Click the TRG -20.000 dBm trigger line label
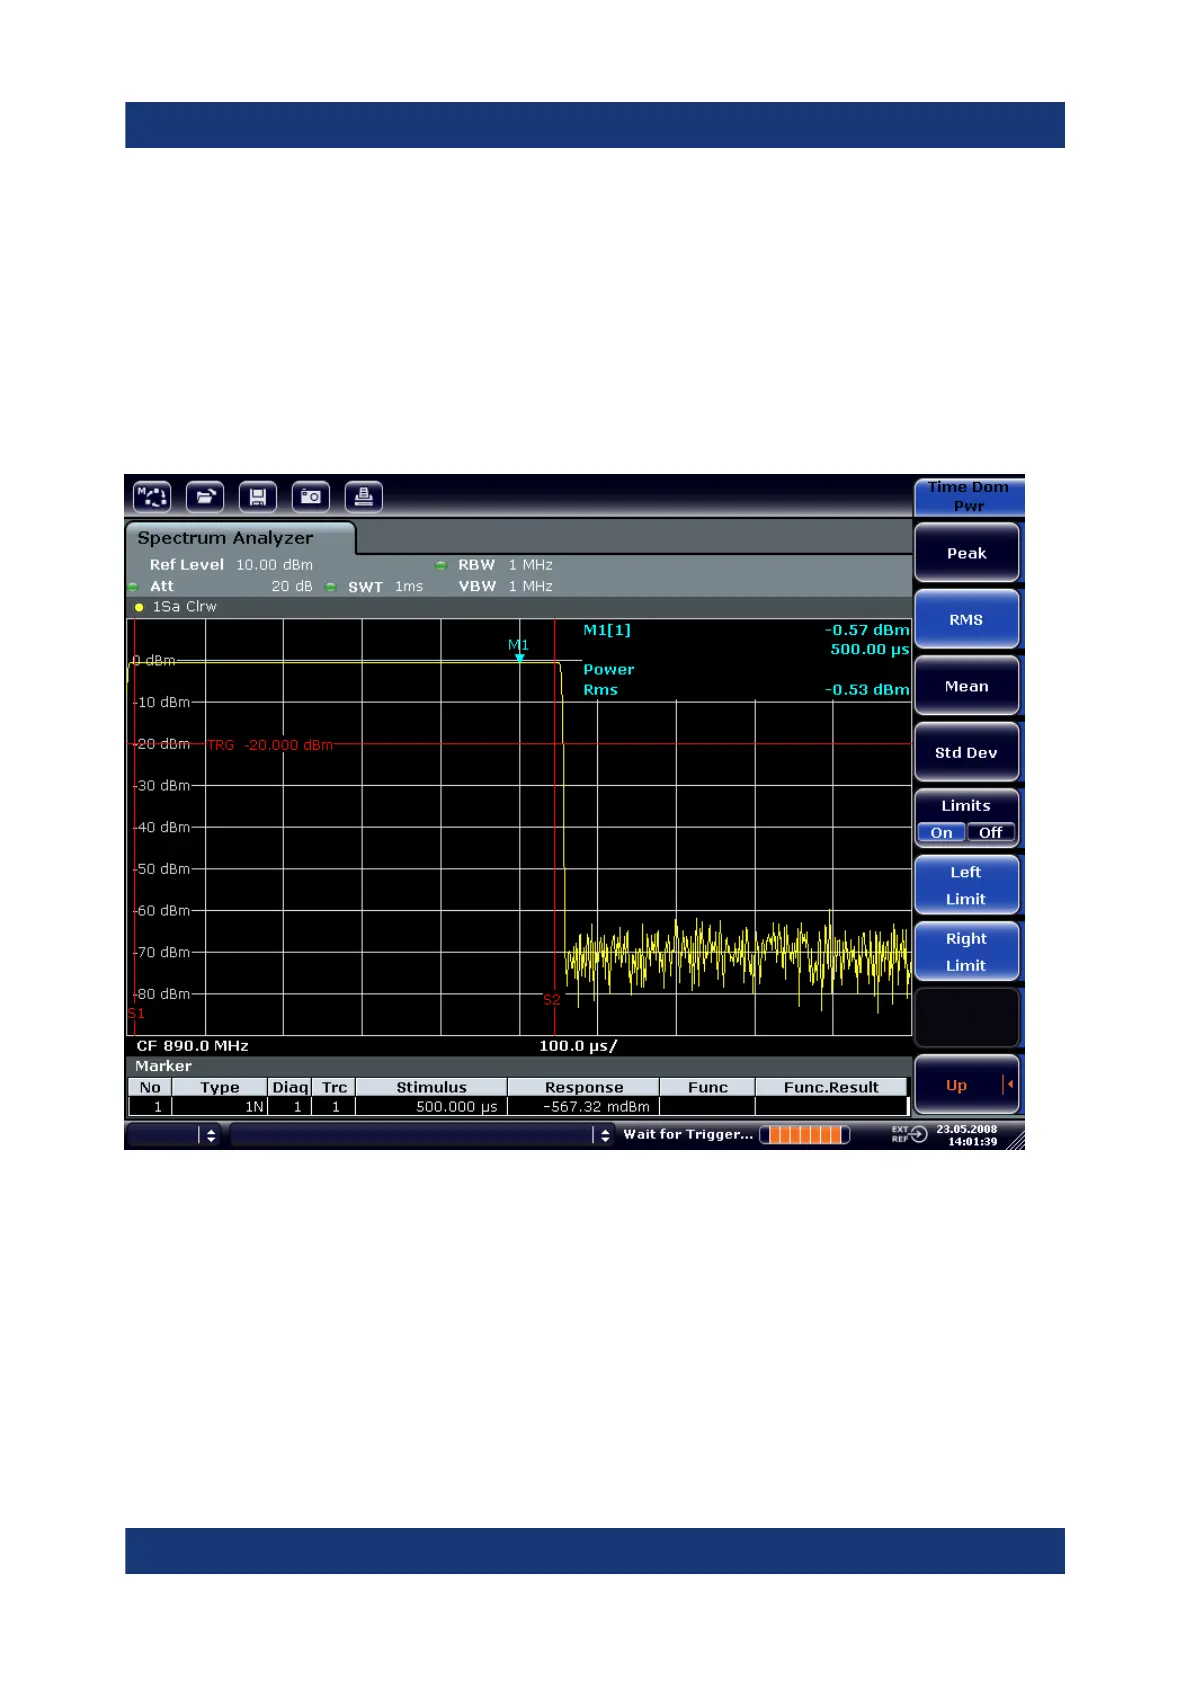The image size is (1191, 1684). (270, 745)
